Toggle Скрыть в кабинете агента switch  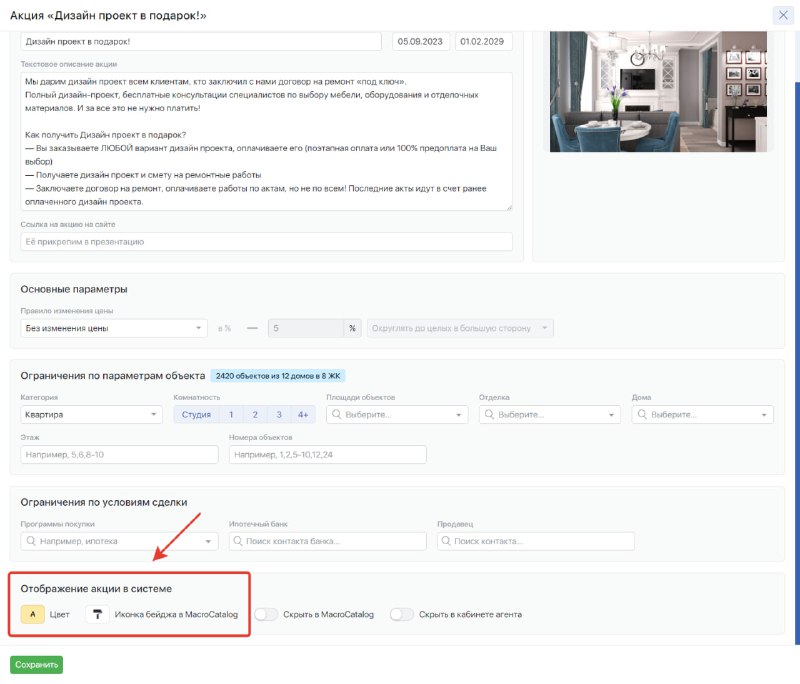pyautogui.click(x=402, y=614)
